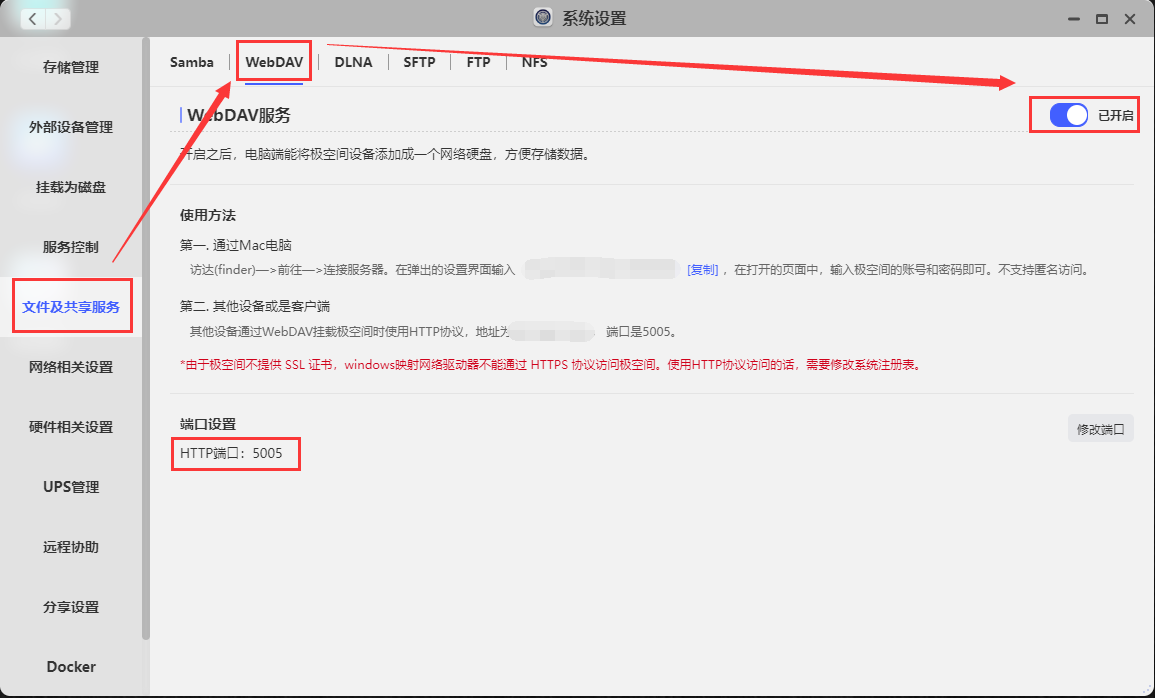Close the 系统设置 window

1130,19
